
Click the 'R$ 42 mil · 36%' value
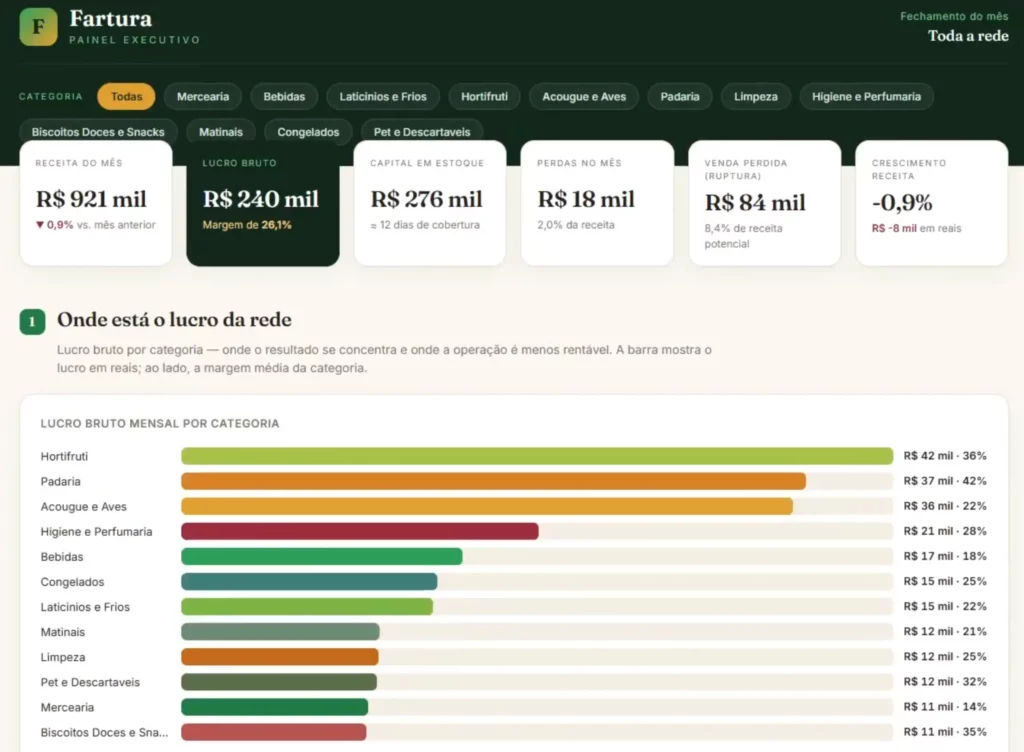click(945, 456)
